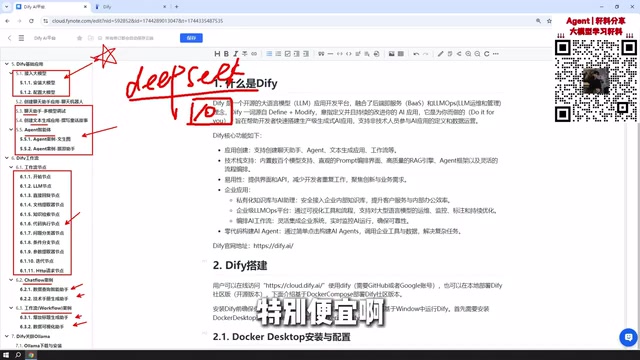This screenshot has width=640, height=360.
Task: Toggle italic formatting in editor toolbar
Action: pos(236,54)
